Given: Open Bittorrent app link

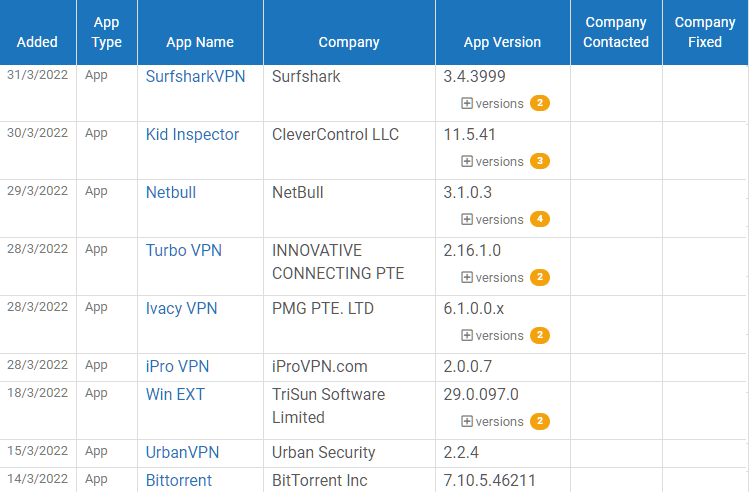Looking at the screenshot, I should tap(179, 480).
